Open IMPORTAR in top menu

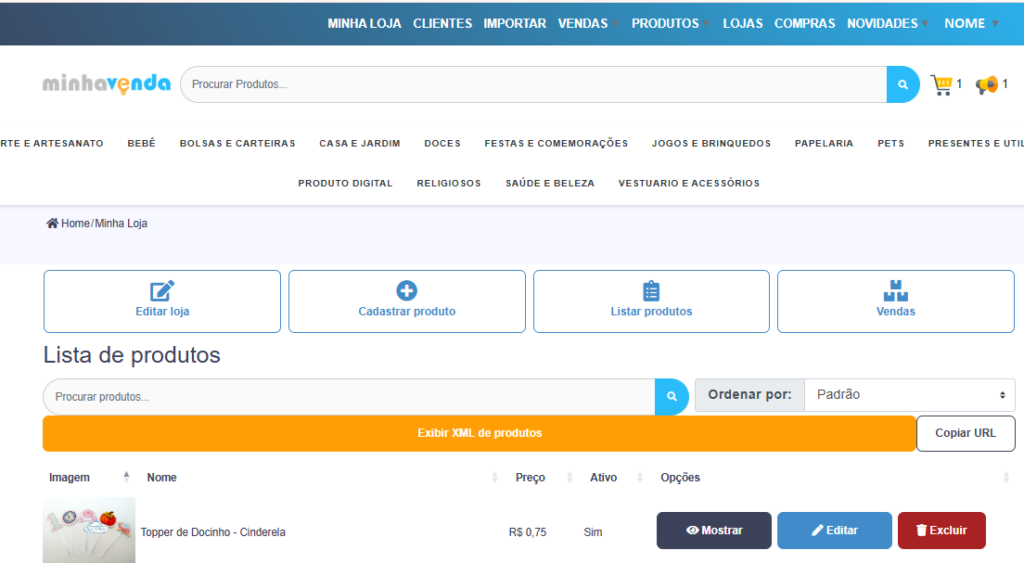(515, 24)
